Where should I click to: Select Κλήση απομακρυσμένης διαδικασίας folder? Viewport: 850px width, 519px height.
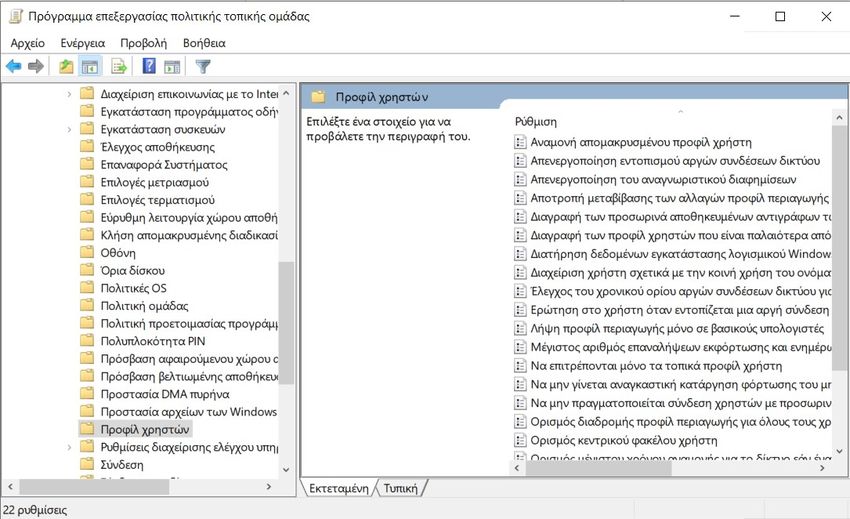(189, 235)
